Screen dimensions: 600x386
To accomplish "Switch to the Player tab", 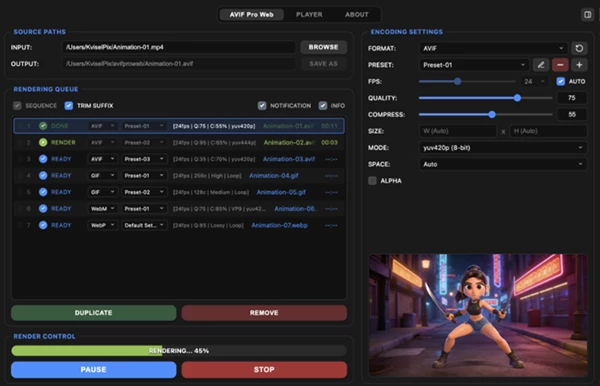I will [309, 15].
